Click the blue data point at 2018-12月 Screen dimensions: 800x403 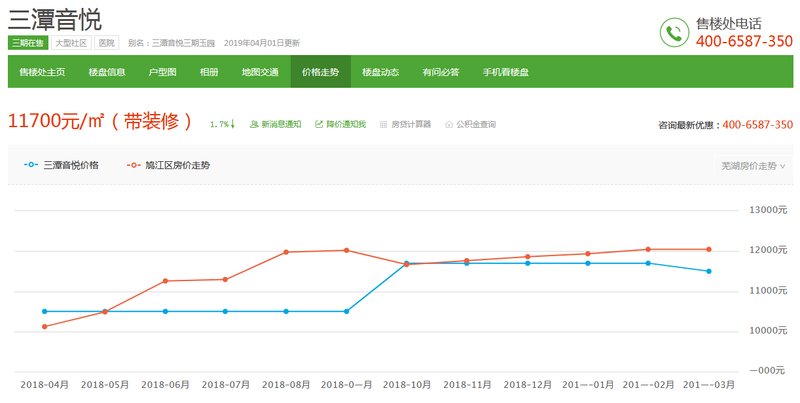point(528,263)
